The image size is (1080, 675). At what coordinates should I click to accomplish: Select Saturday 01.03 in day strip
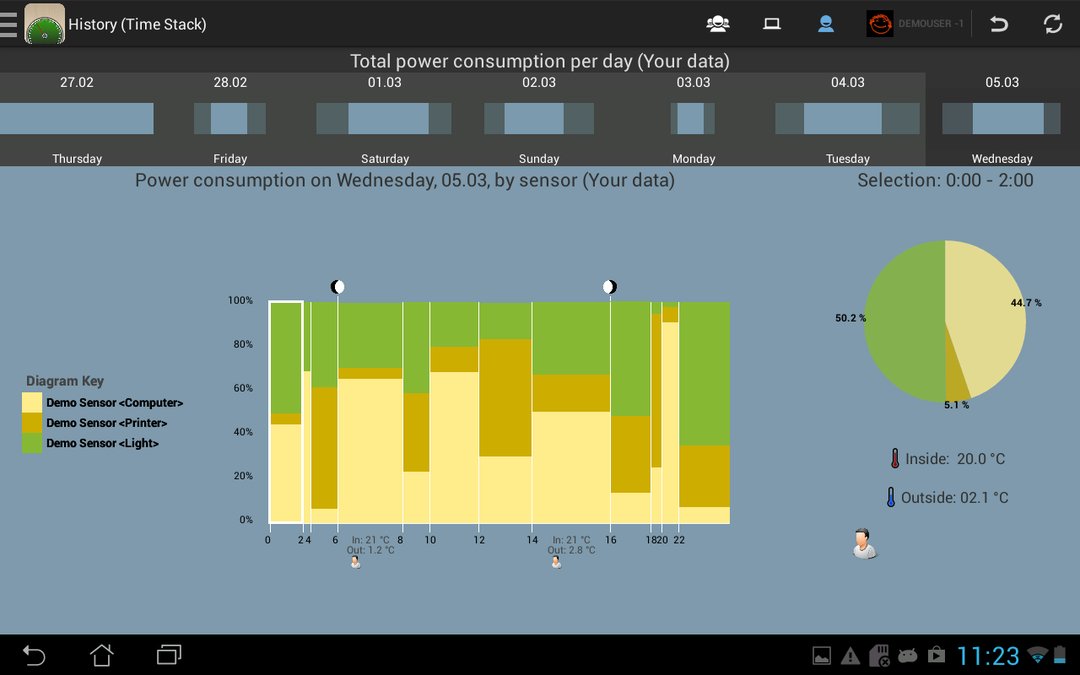click(x=384, y=119)
